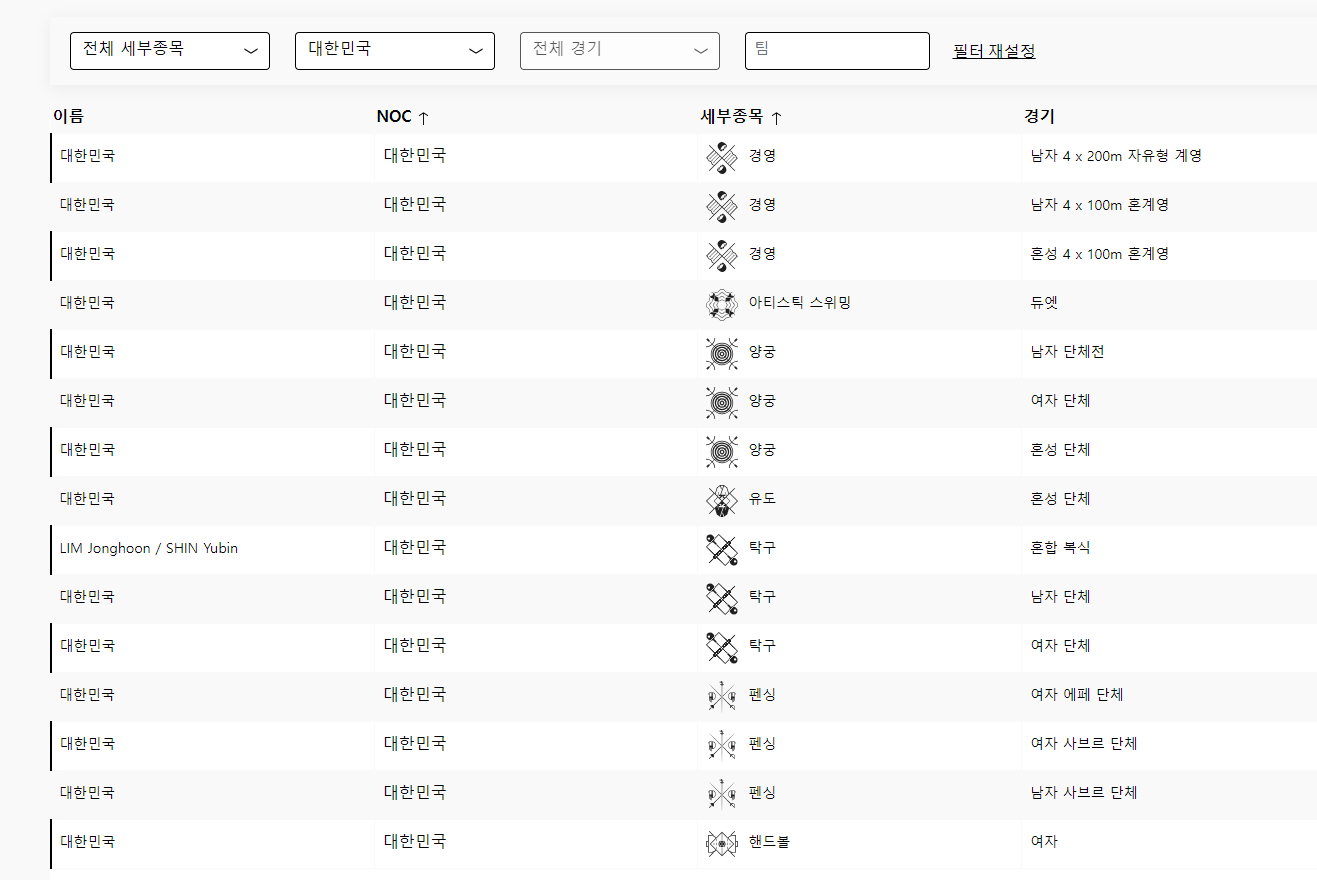Sort the table by the NOC column
Image resolution: width=1317 pixels, height=880 pixels.
(403, 116)
